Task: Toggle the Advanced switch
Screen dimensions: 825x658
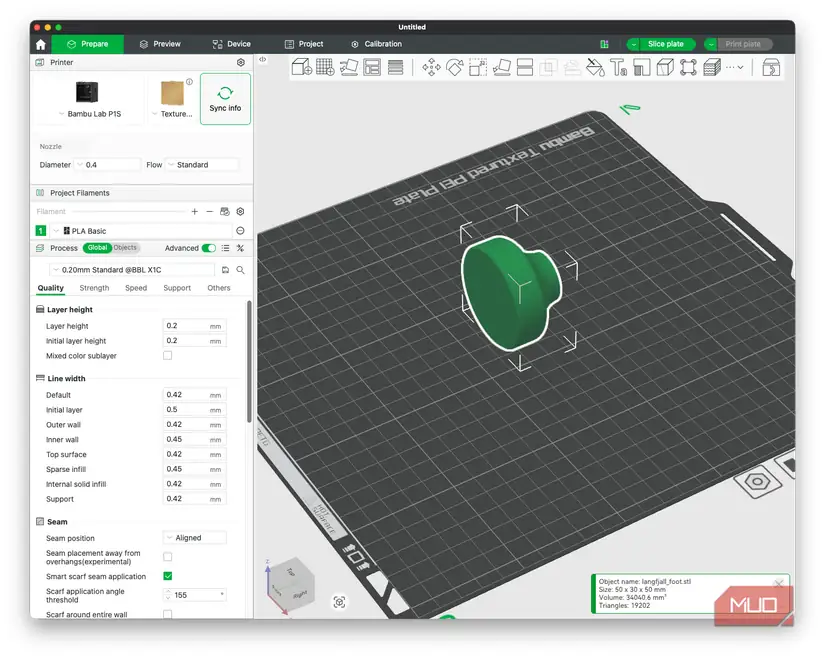Action: [209, 248]
